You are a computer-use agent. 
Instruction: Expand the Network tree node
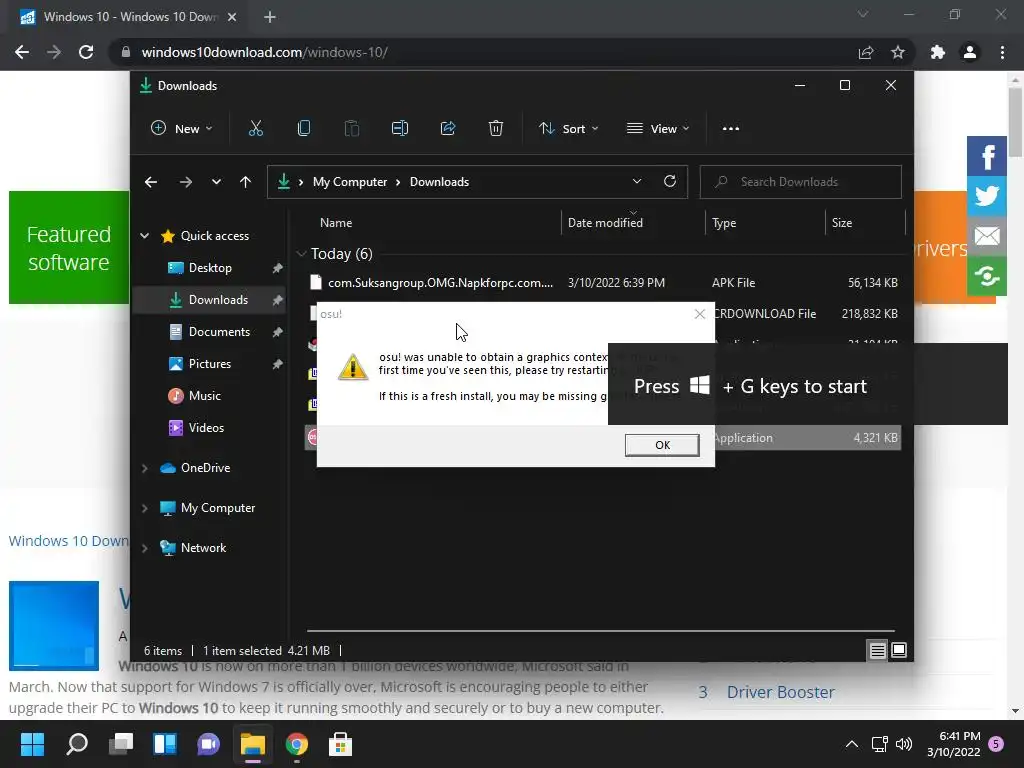click(x=145, y=548)
